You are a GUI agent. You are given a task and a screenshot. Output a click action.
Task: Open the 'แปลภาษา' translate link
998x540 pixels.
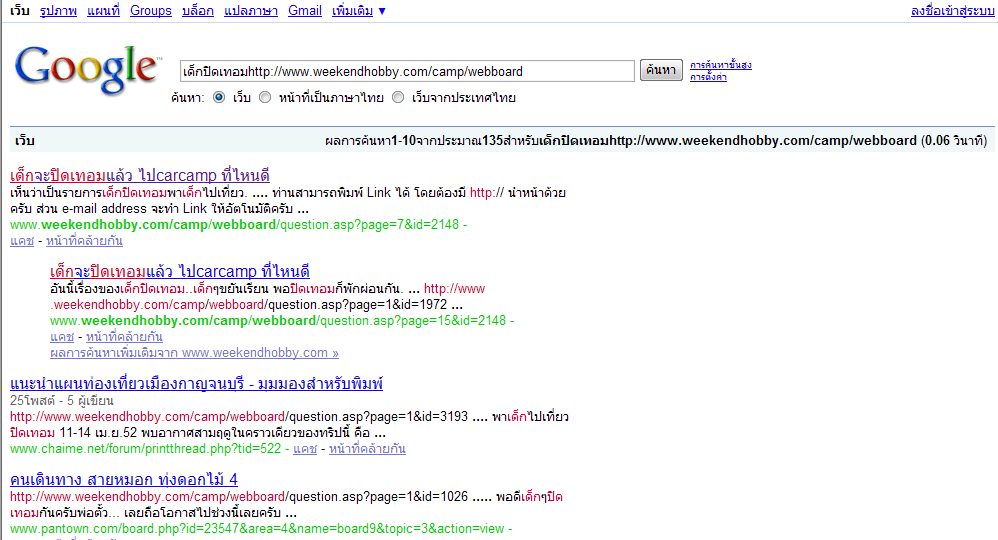pos(250,11)
